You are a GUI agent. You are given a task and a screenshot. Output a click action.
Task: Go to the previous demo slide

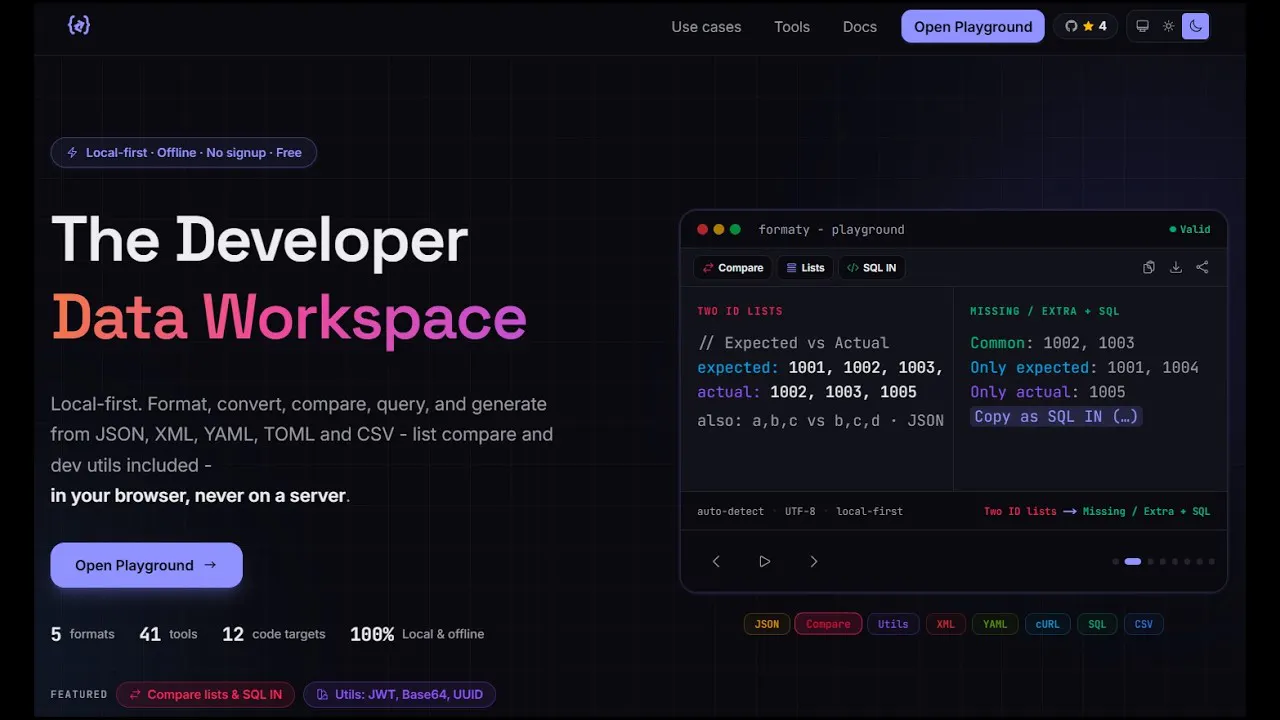[716, 562]
